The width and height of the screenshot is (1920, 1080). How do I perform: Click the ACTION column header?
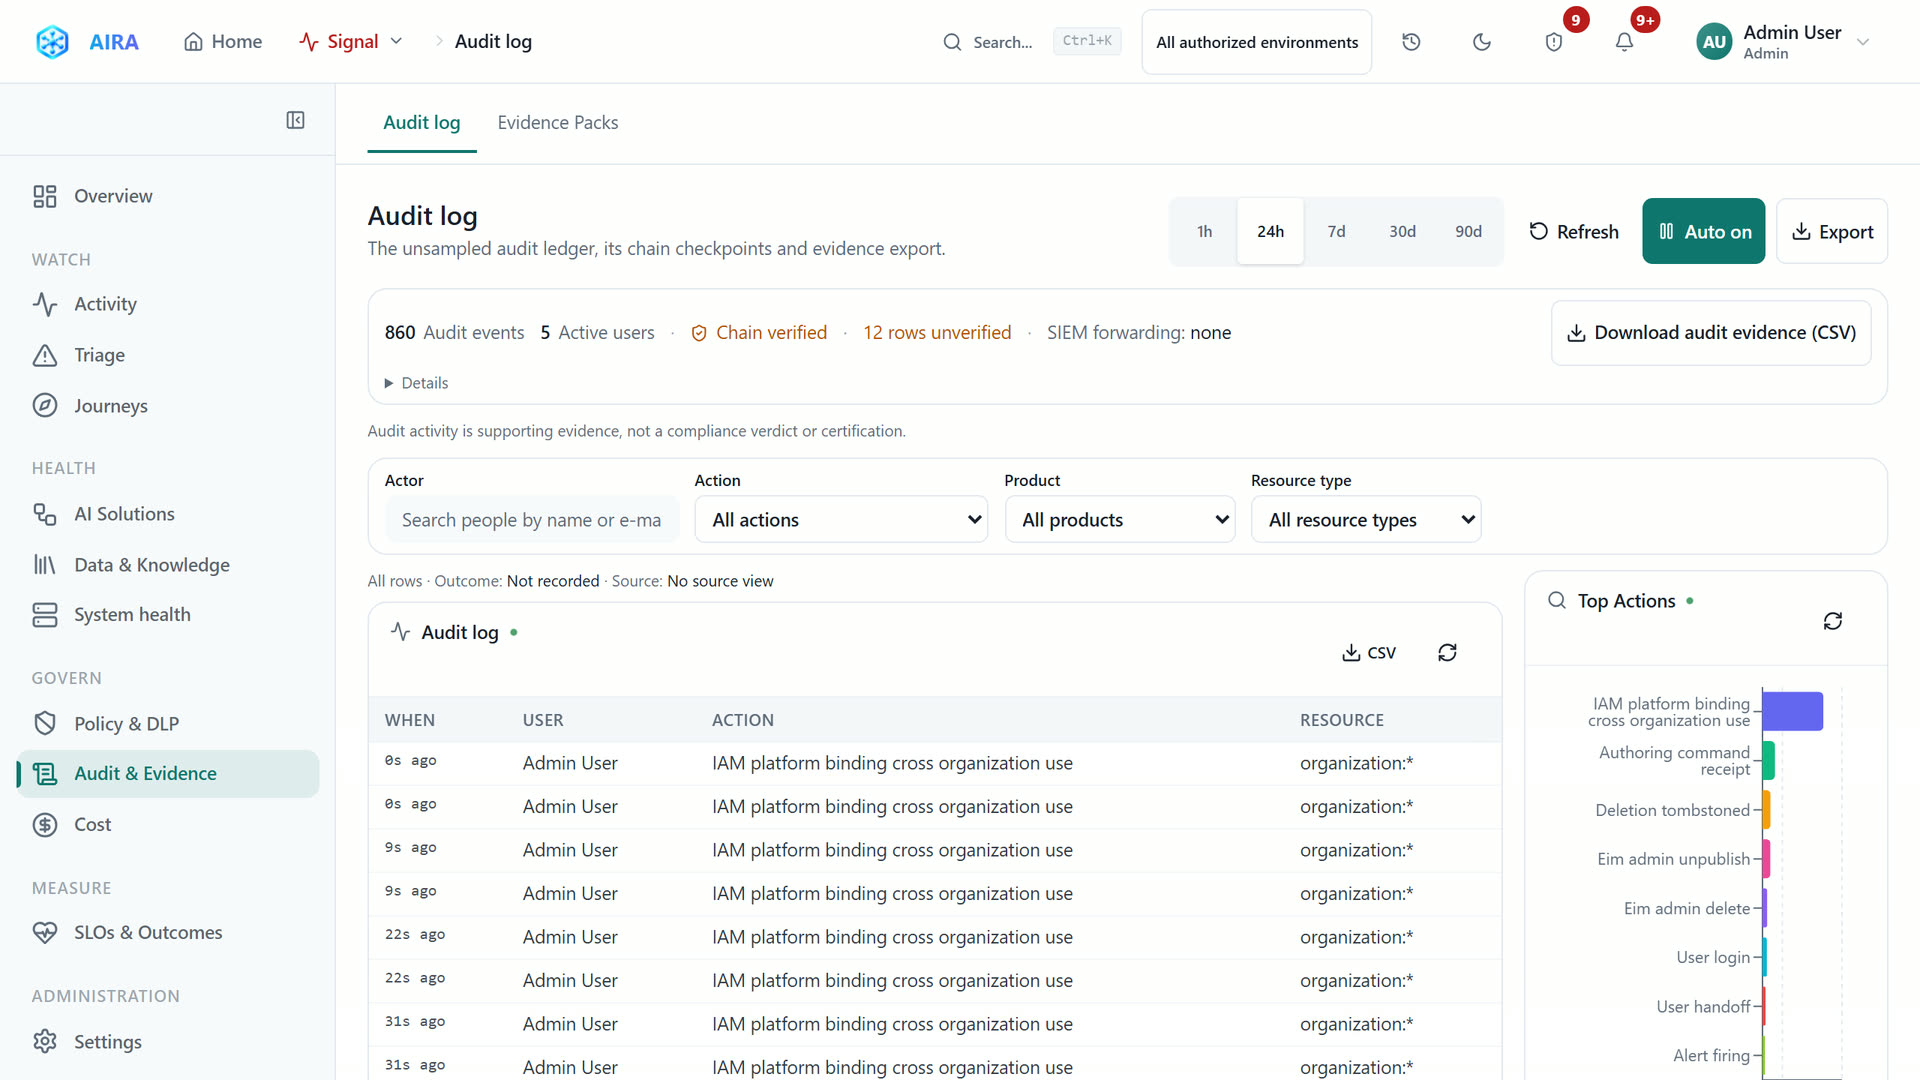(x=743, y=720)
